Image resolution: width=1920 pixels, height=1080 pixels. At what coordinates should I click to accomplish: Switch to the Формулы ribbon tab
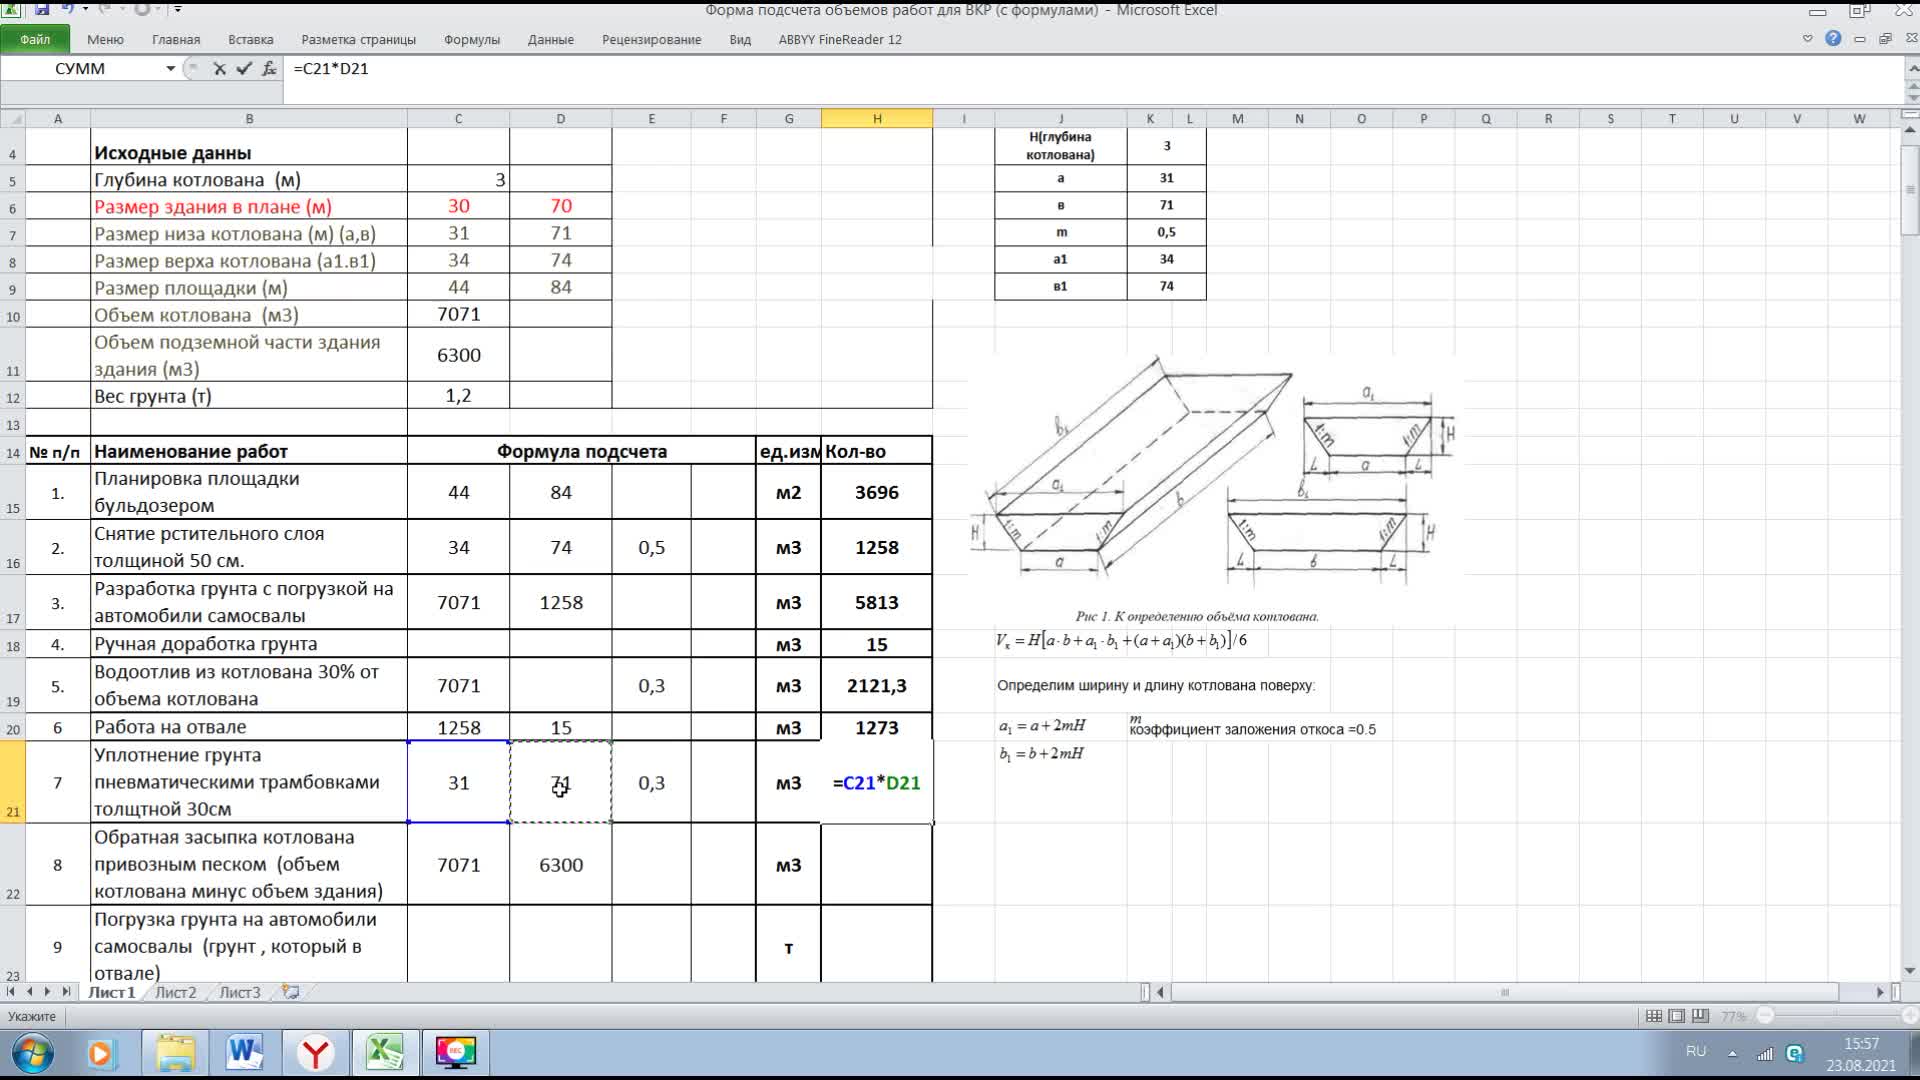coord(471,40)
